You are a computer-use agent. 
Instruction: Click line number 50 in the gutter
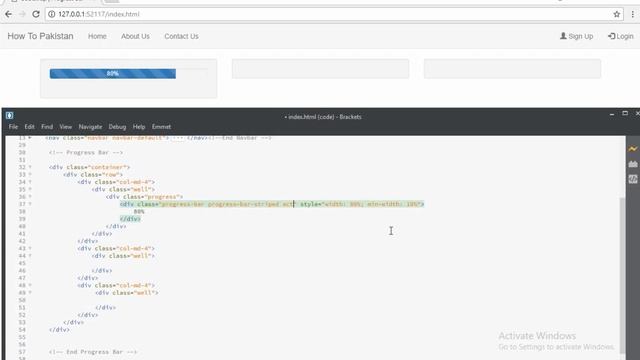pos(22,300)
